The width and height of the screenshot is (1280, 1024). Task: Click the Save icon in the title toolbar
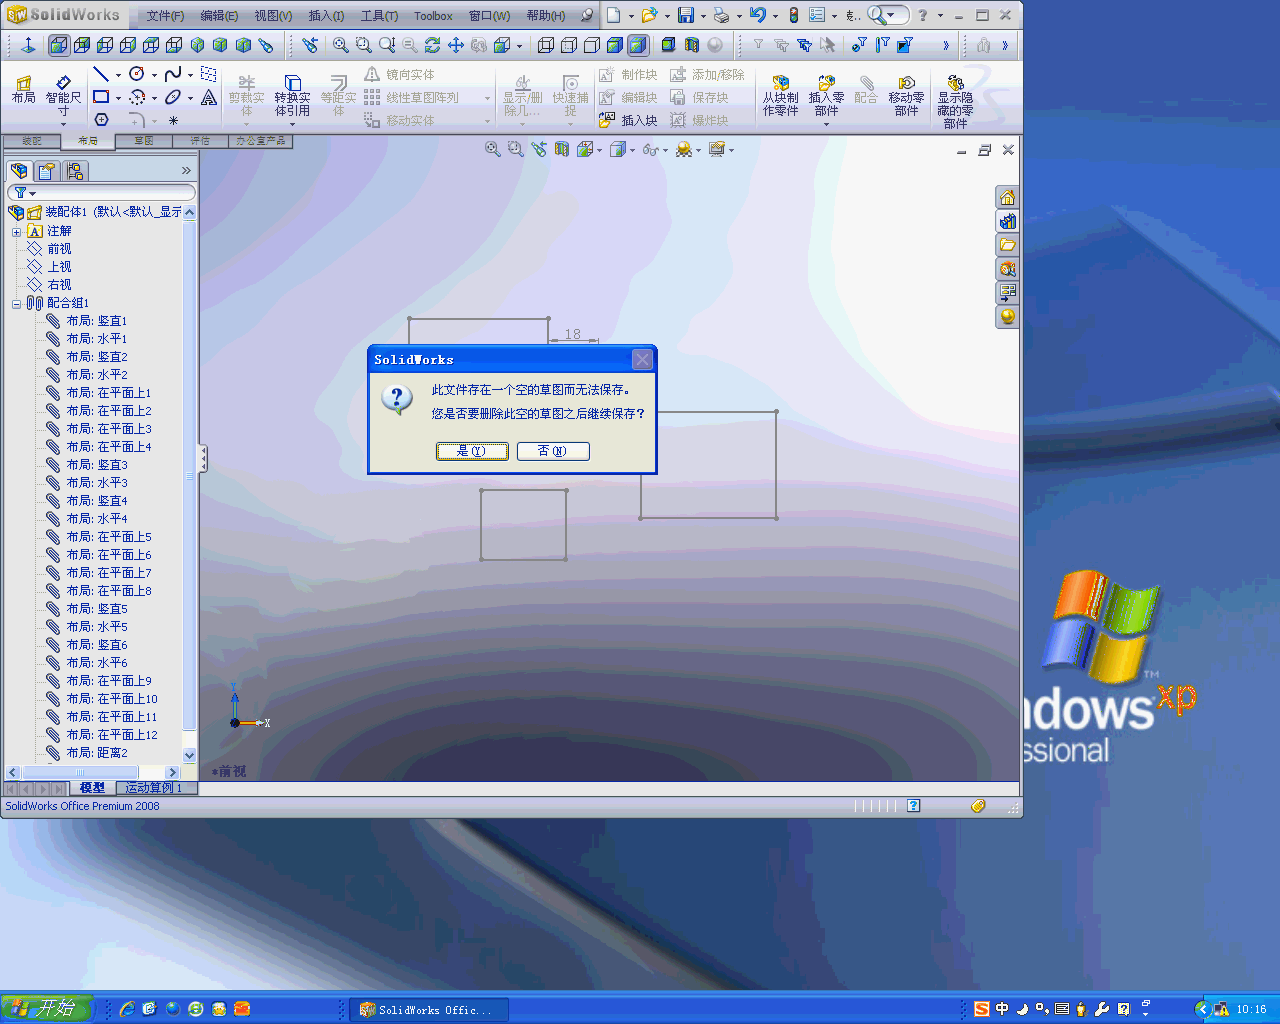[686, 16]
